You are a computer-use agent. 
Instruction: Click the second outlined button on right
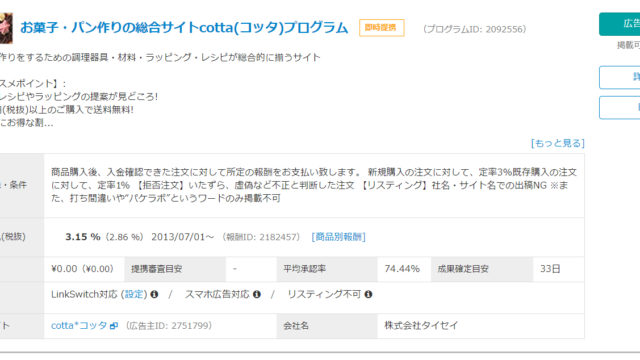pos(620,107)
